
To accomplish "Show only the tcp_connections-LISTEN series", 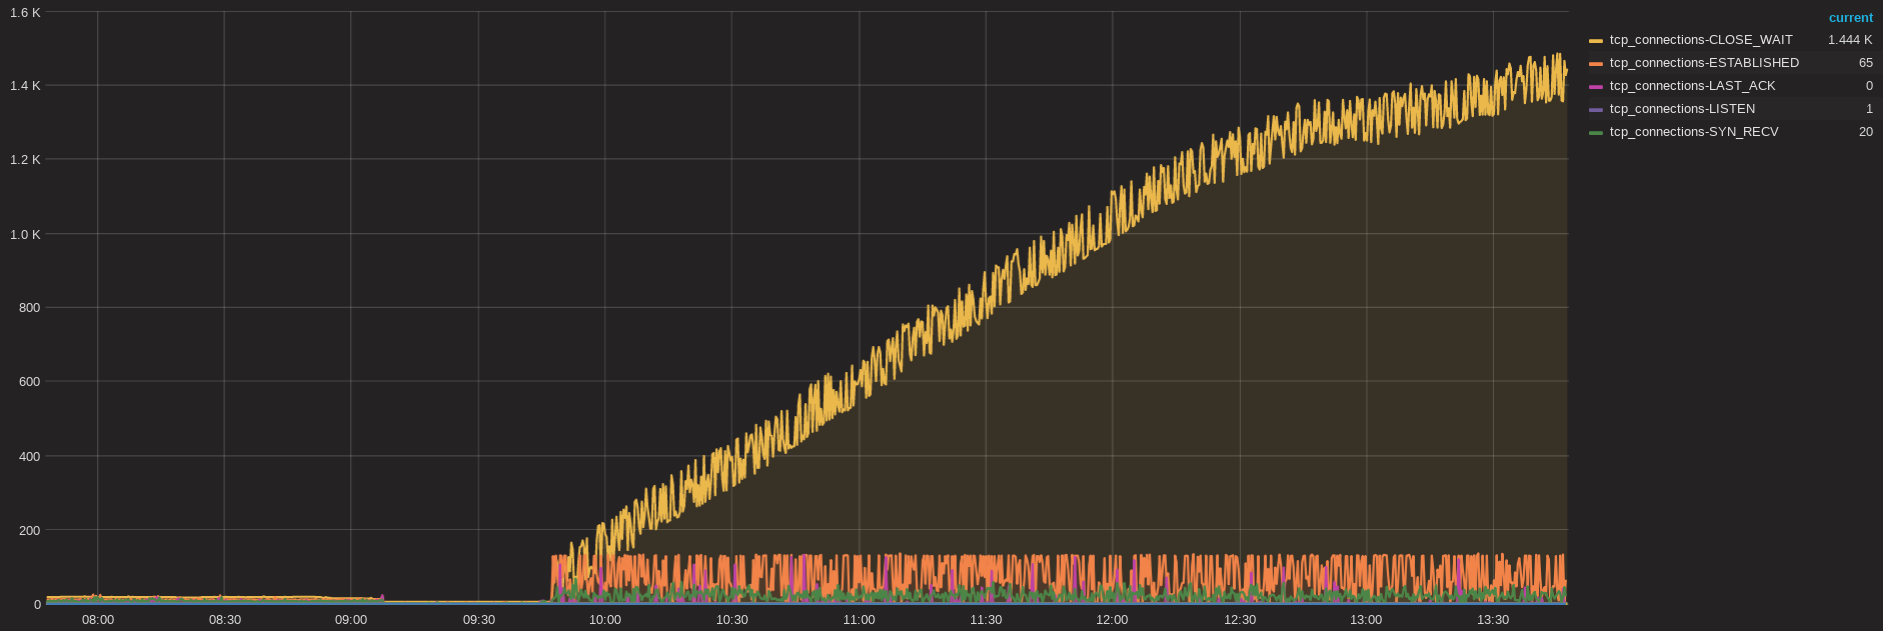I will click(x=1682, y=109).
